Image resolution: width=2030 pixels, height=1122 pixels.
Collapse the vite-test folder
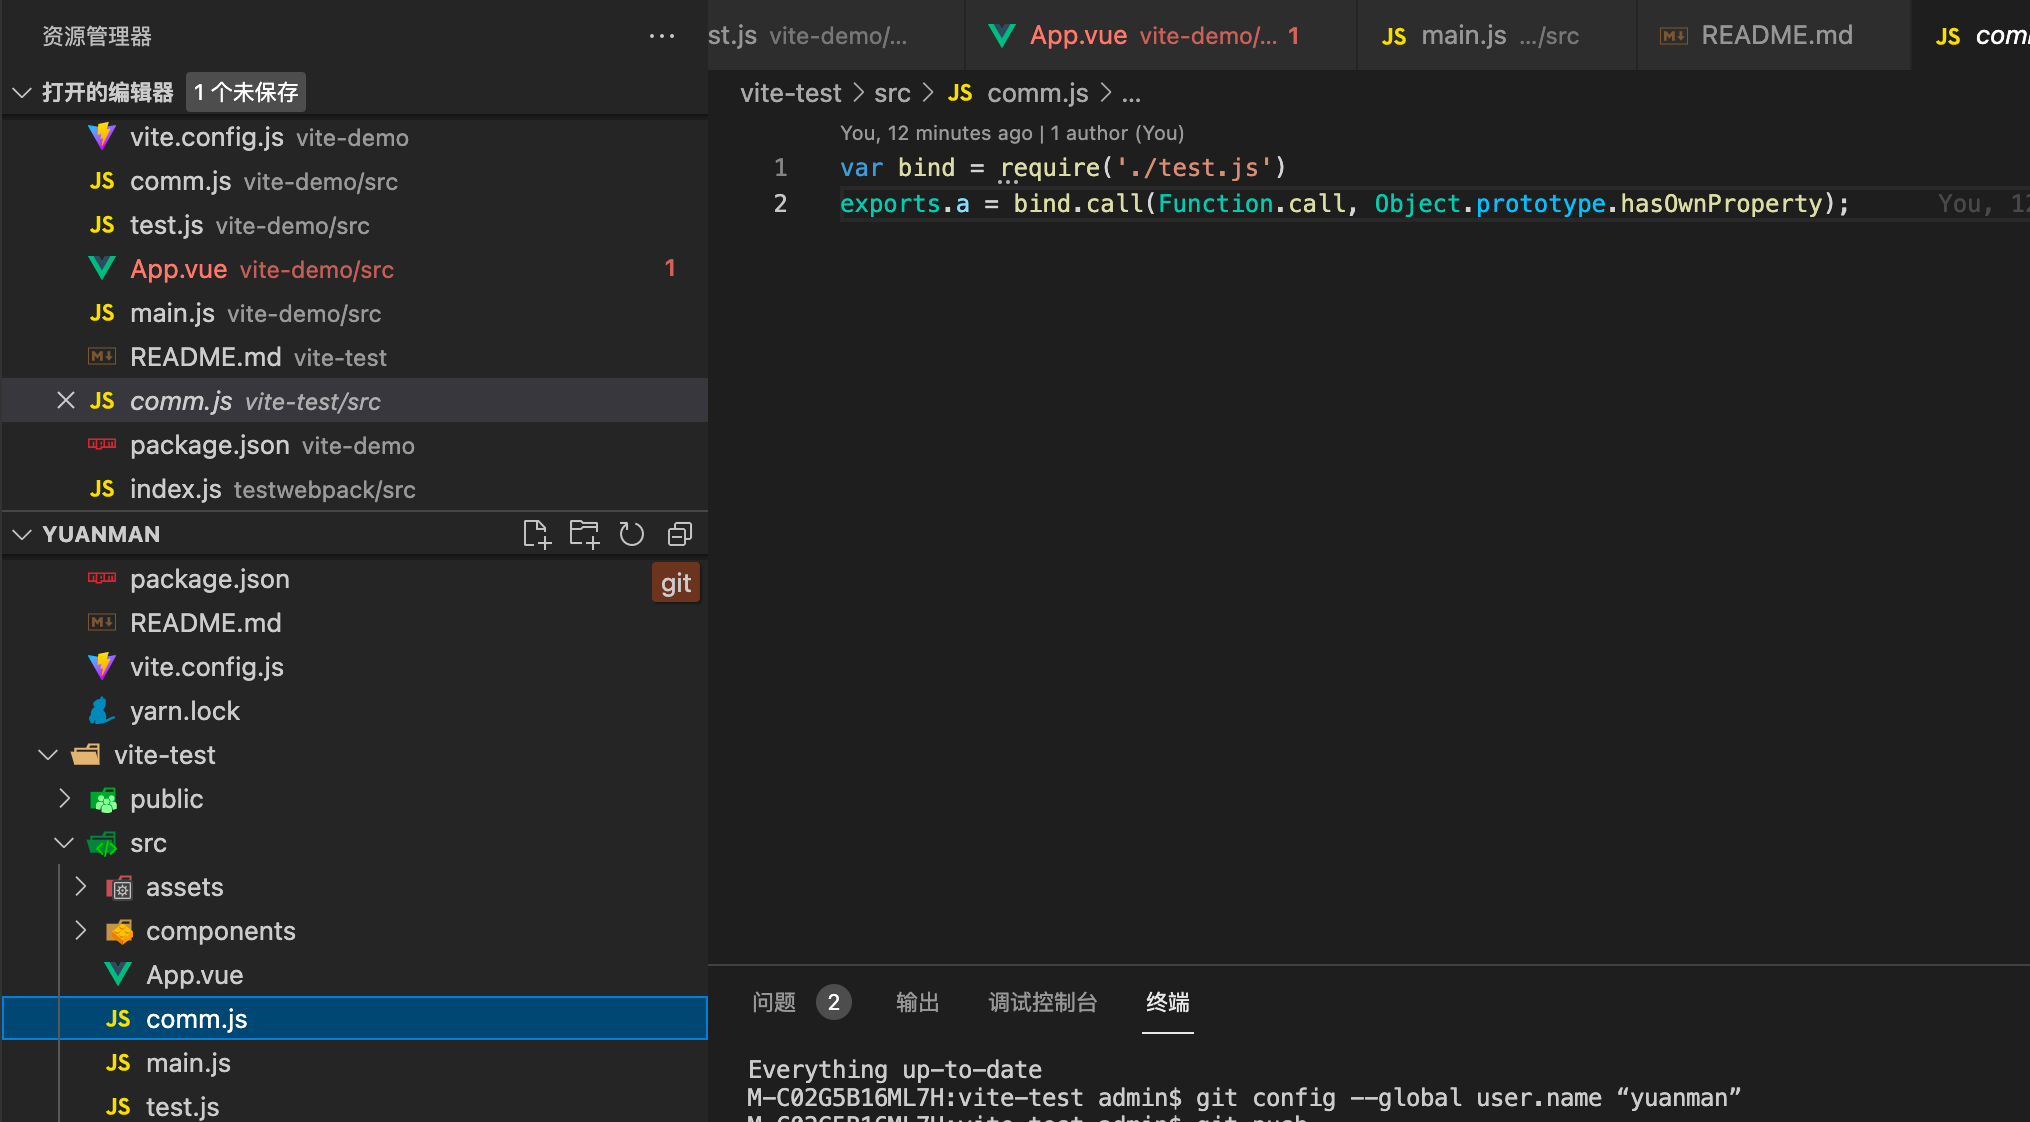pos(47,755)
